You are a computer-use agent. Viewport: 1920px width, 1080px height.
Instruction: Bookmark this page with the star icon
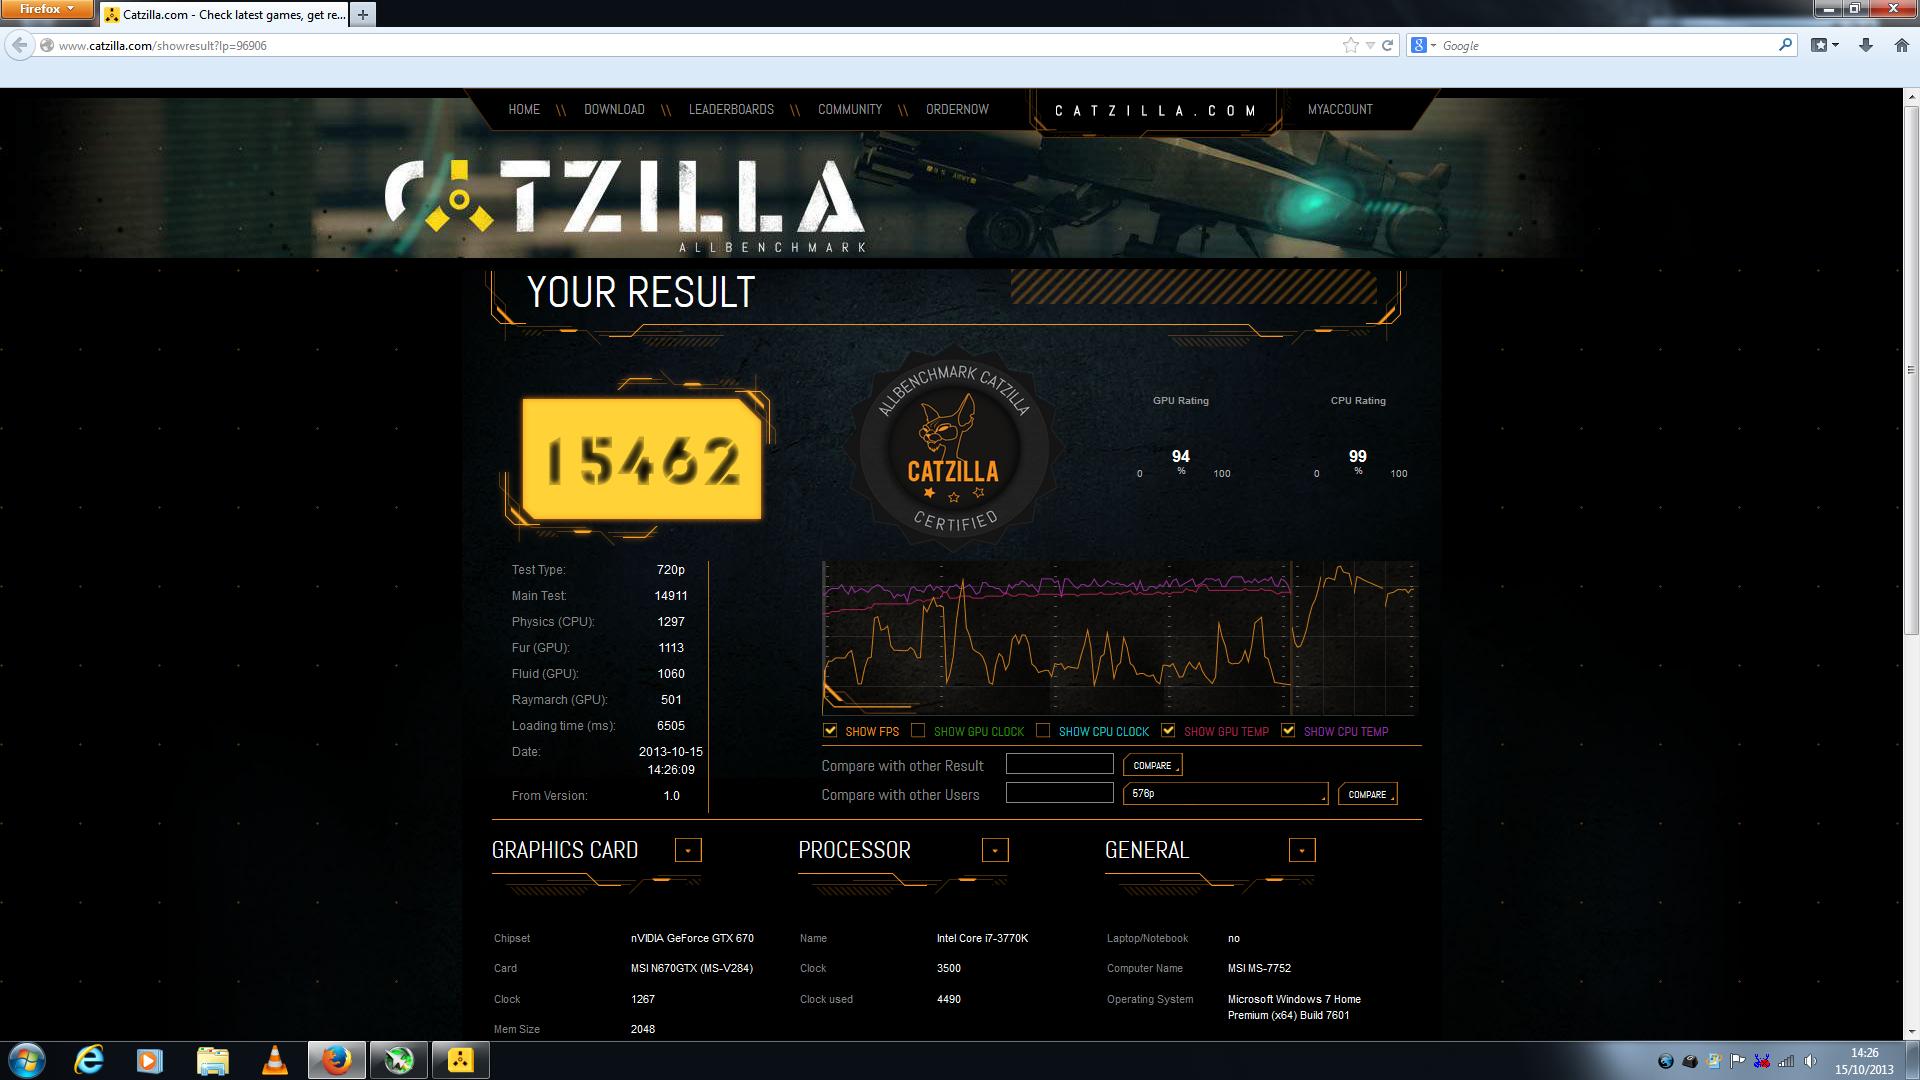pos(1350,45)
